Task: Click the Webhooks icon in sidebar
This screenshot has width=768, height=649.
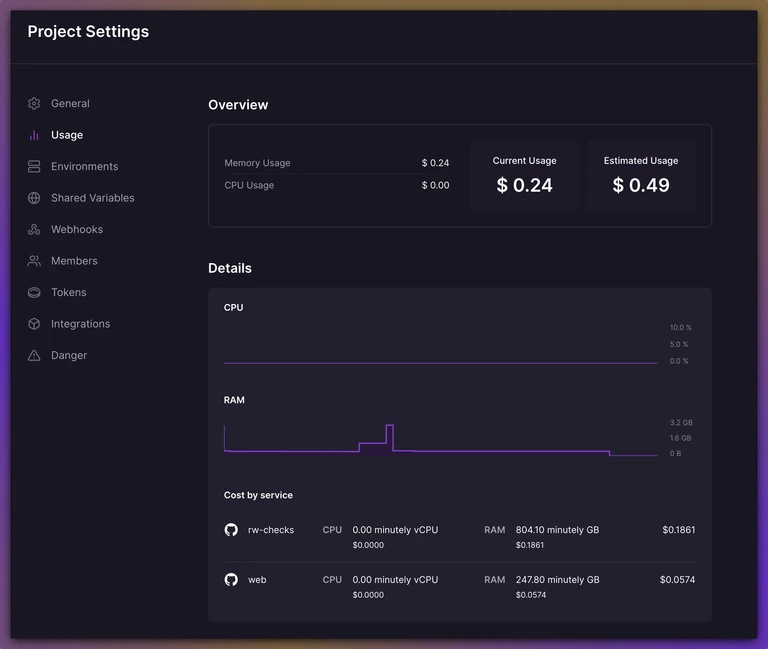Action: pyautogui.click(x=34, y=229)
